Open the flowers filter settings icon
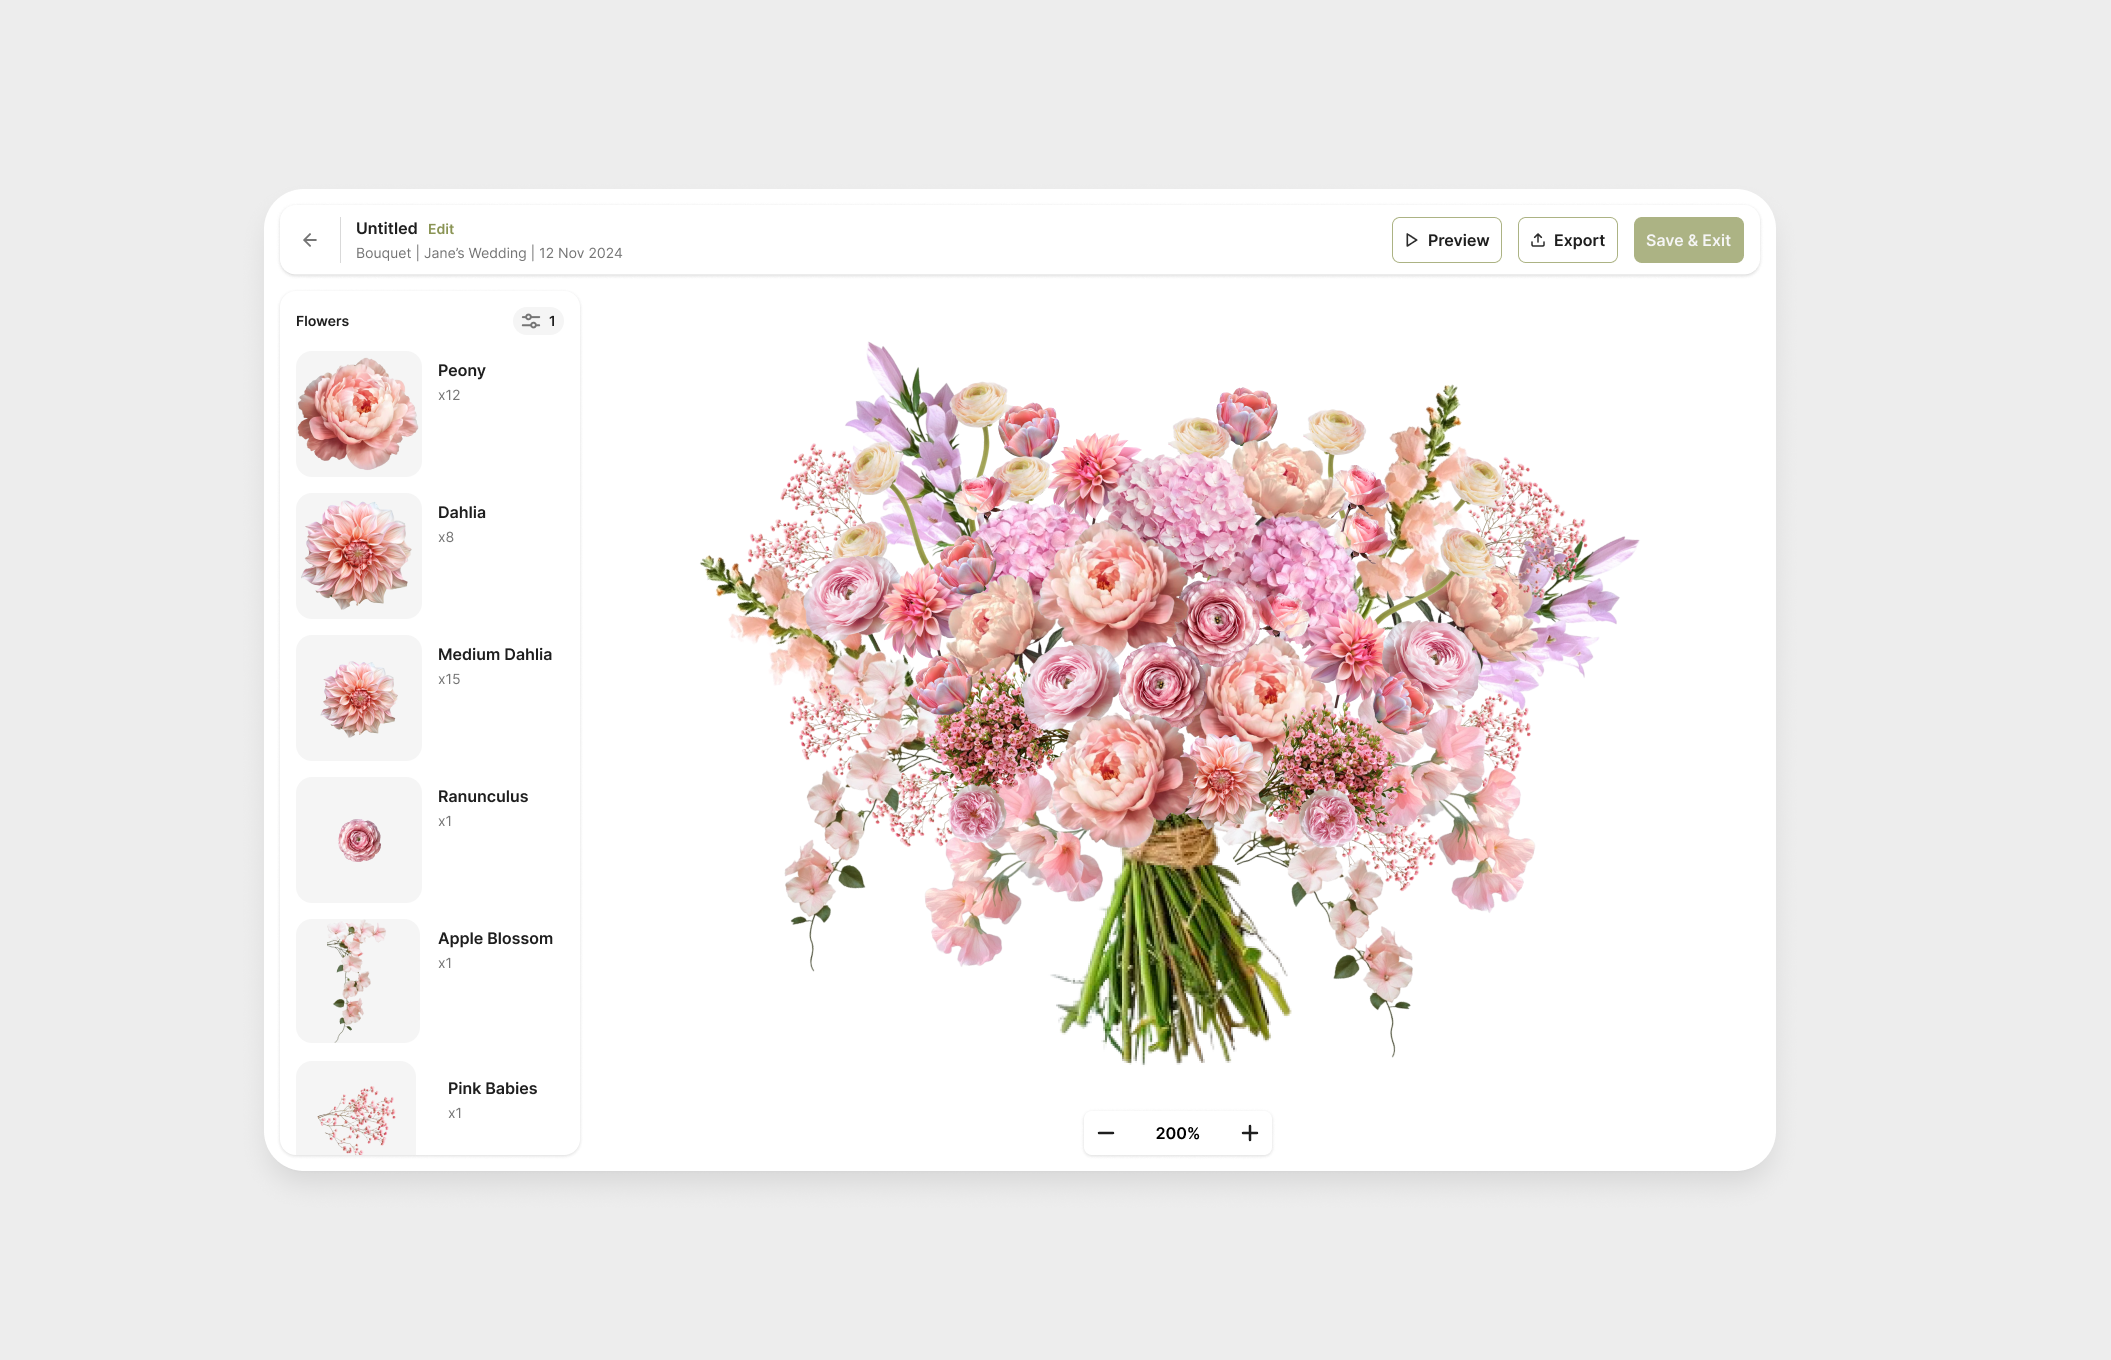The image size is (2111, 1360). 538,321
